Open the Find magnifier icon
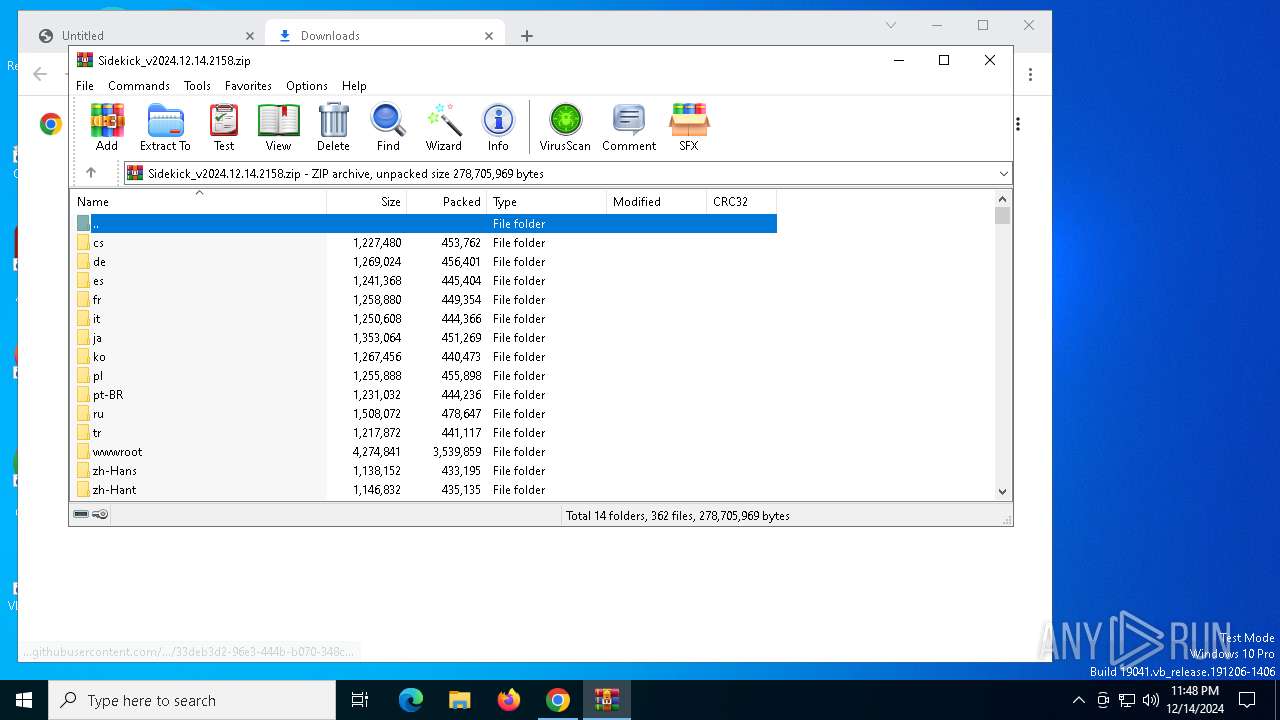The height and width of the screenshot is (720, 1280). (388, 127)
